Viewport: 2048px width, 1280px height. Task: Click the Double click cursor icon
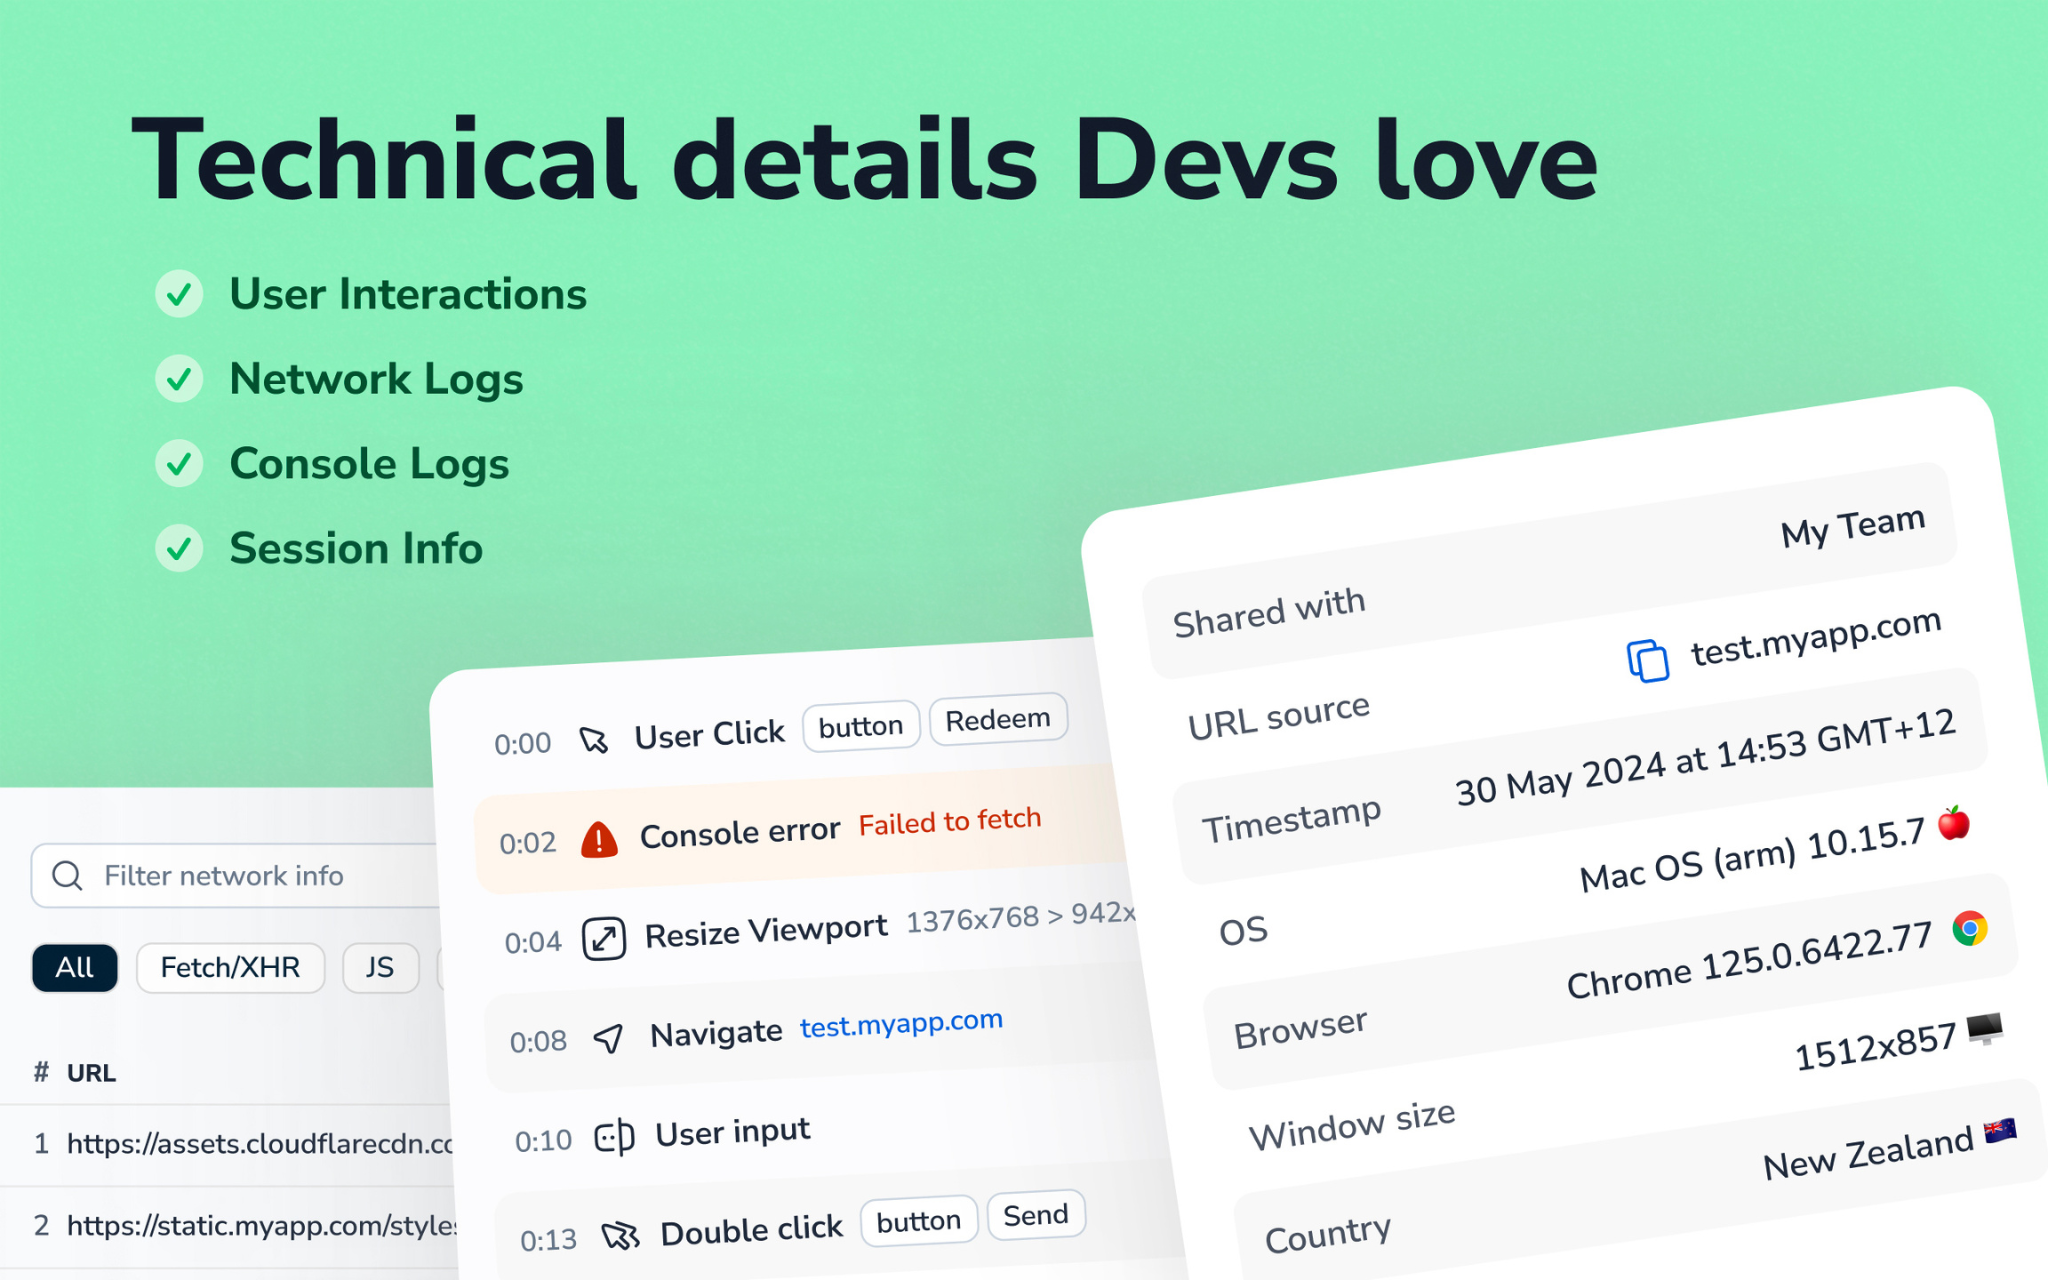pyautogui.click(x=620, y=1236)
